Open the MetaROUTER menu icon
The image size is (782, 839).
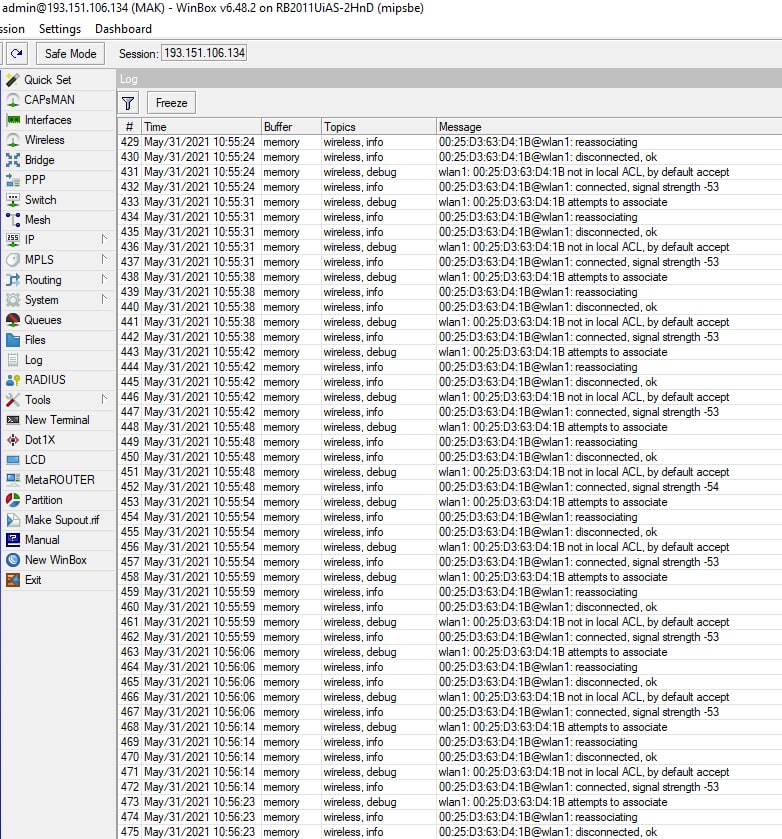pos(13,480)
